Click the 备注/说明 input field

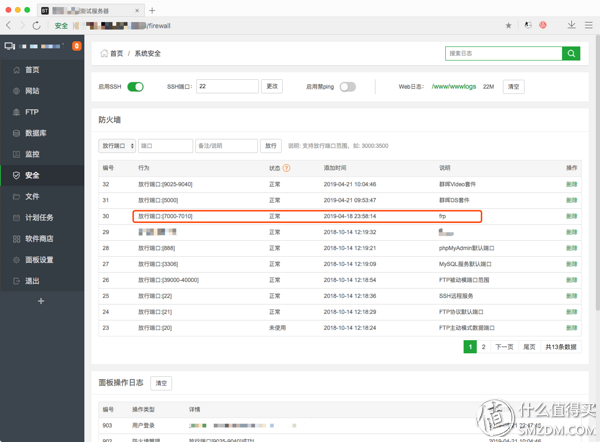pyautogui.click(x=226, y=146)
